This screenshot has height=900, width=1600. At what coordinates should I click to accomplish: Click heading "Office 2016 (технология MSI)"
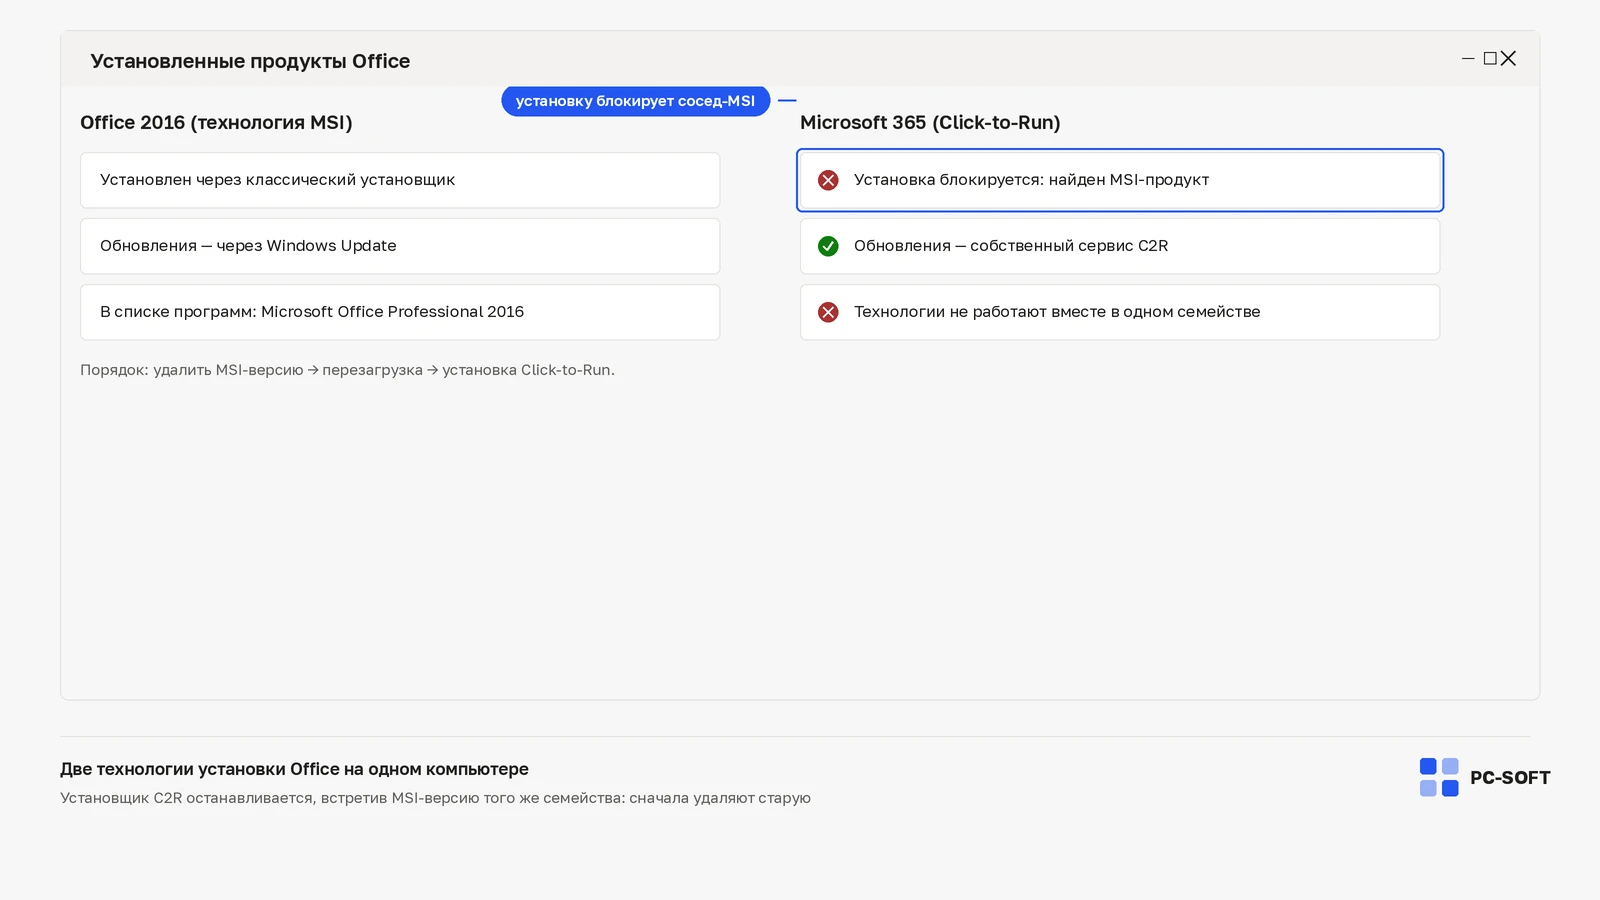coord(216,123)
